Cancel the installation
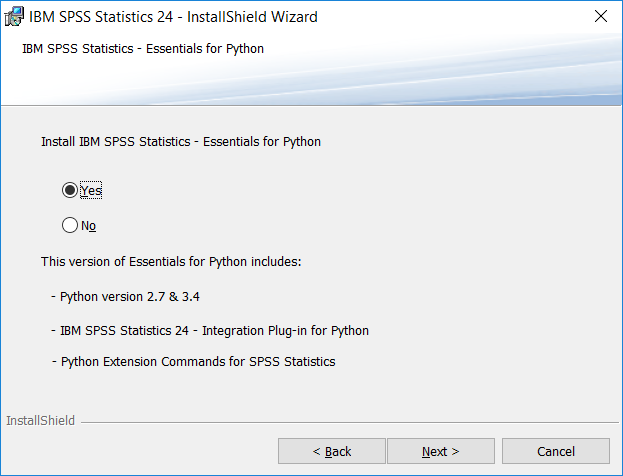623x476 pixels. click(x=556, y=451)
